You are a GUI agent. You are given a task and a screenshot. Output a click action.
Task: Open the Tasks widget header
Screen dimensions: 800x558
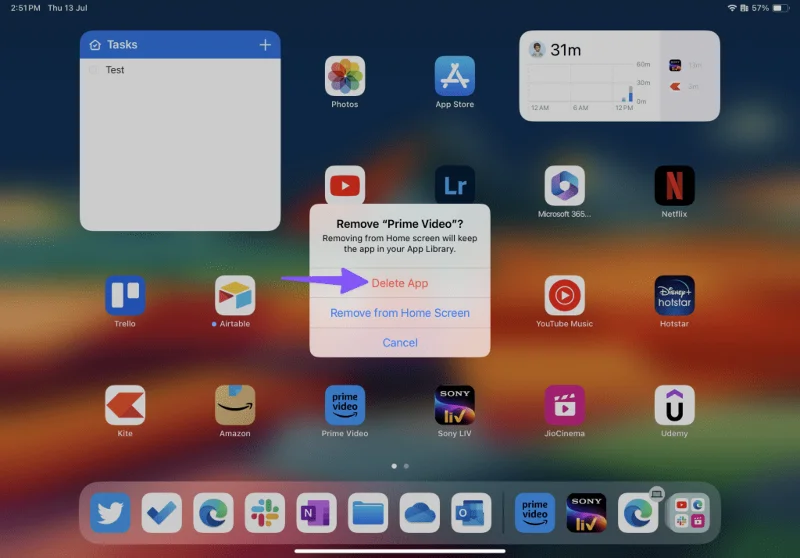[180, 44]
